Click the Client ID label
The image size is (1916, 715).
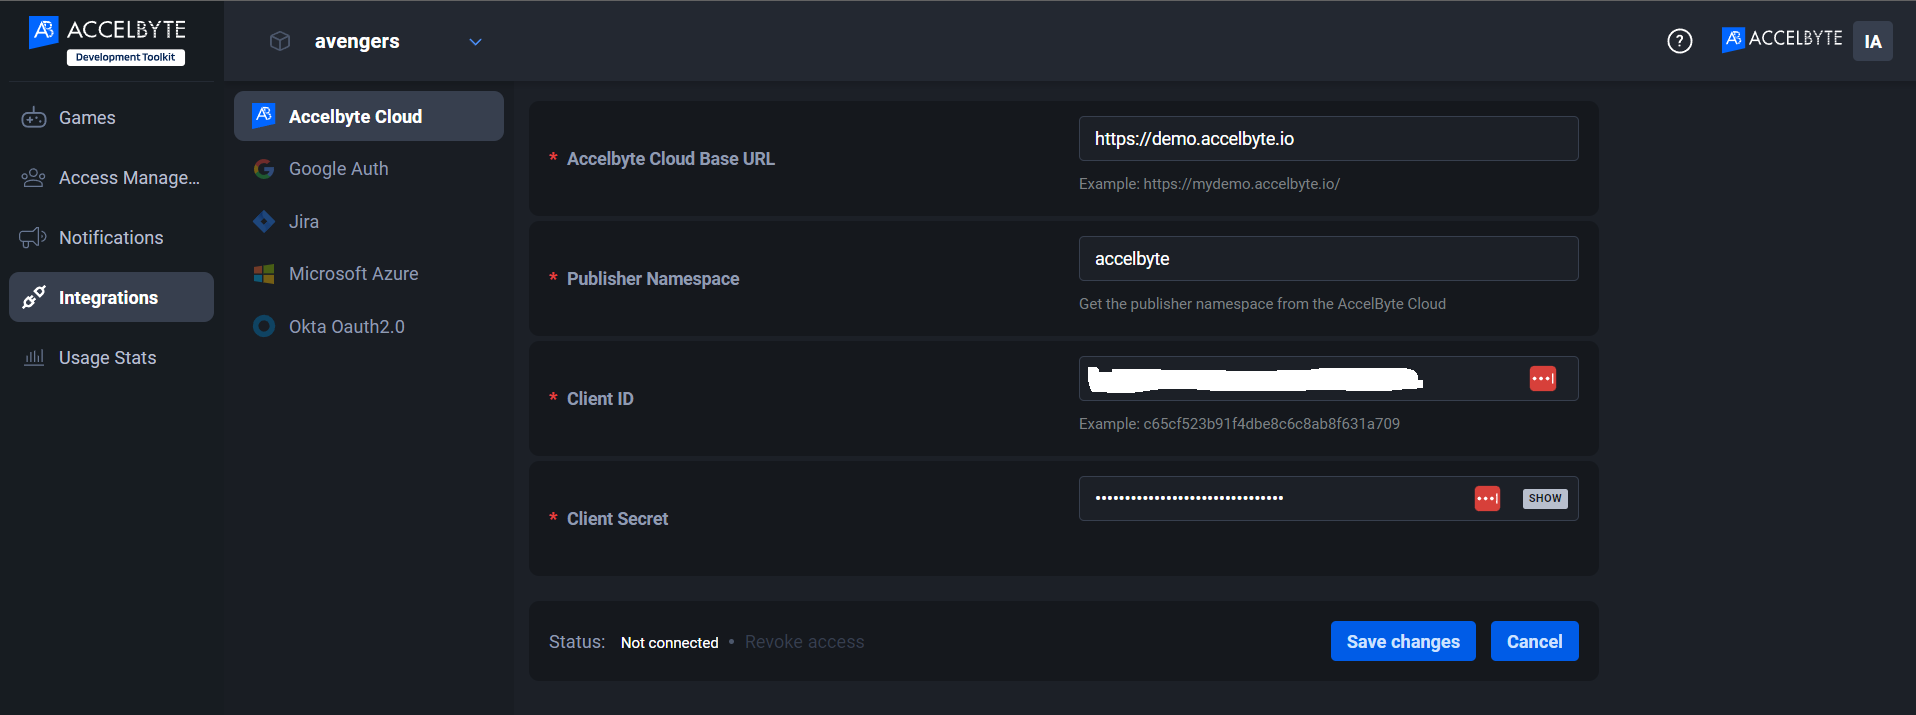click(x=600, y=399)
